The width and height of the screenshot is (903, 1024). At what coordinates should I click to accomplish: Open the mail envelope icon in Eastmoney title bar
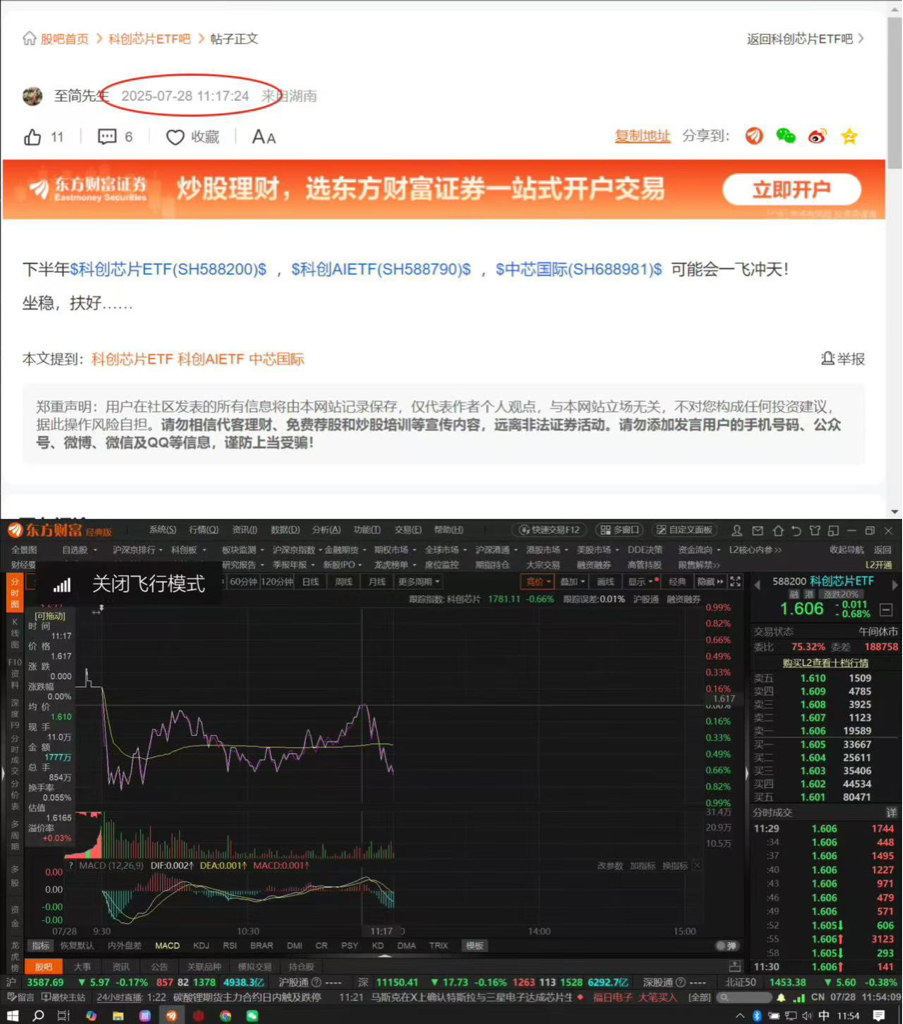[757, 530]
